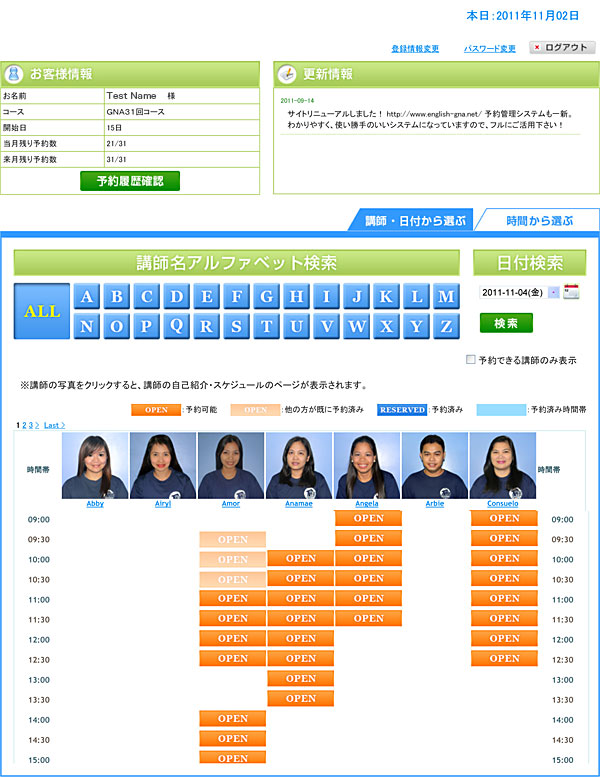Click Amor's faded 09:30 OPEN slot
The width and height of the screenshot is (600, 777).
[232, 540]
